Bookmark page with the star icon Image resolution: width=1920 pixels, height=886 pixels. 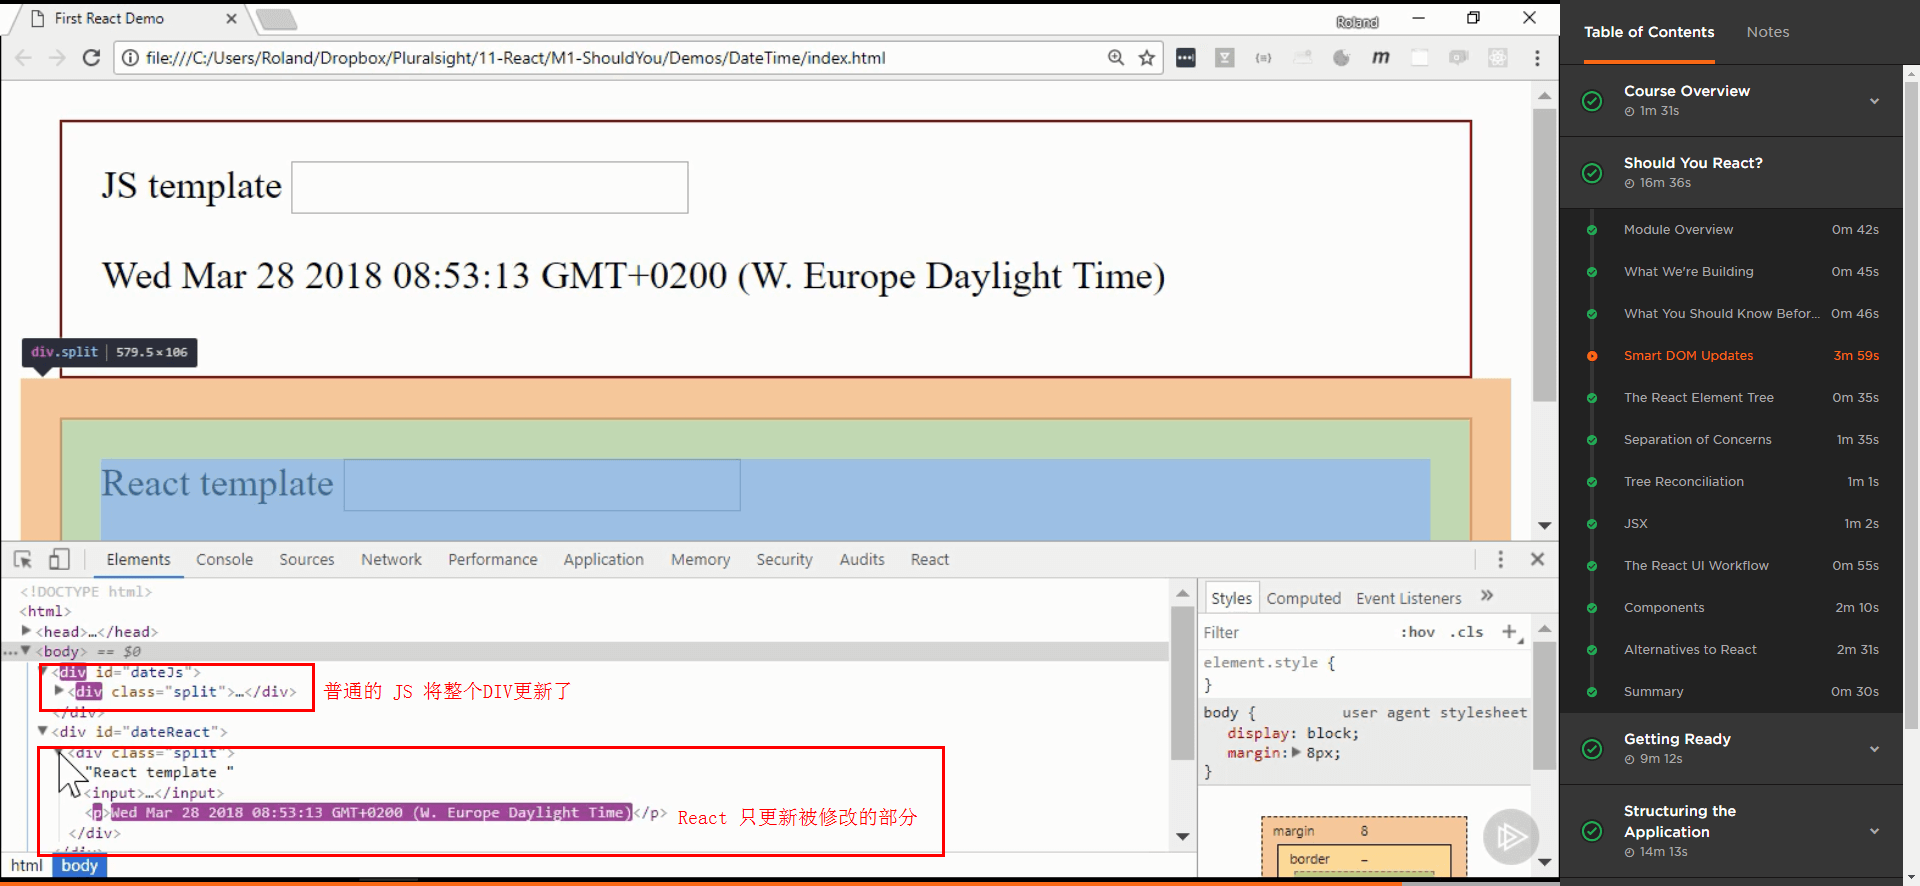click(x=1147, y=58)
